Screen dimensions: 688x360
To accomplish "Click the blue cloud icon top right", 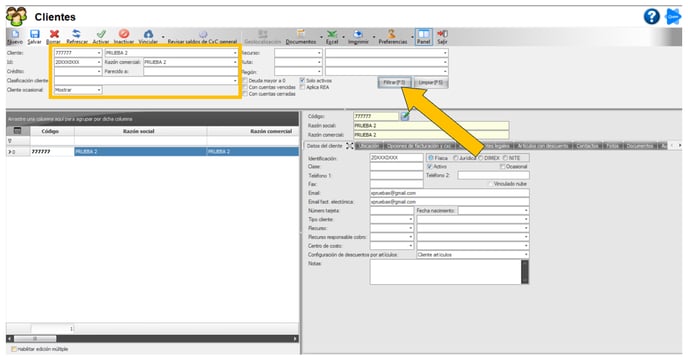I will tap(673, 17).
